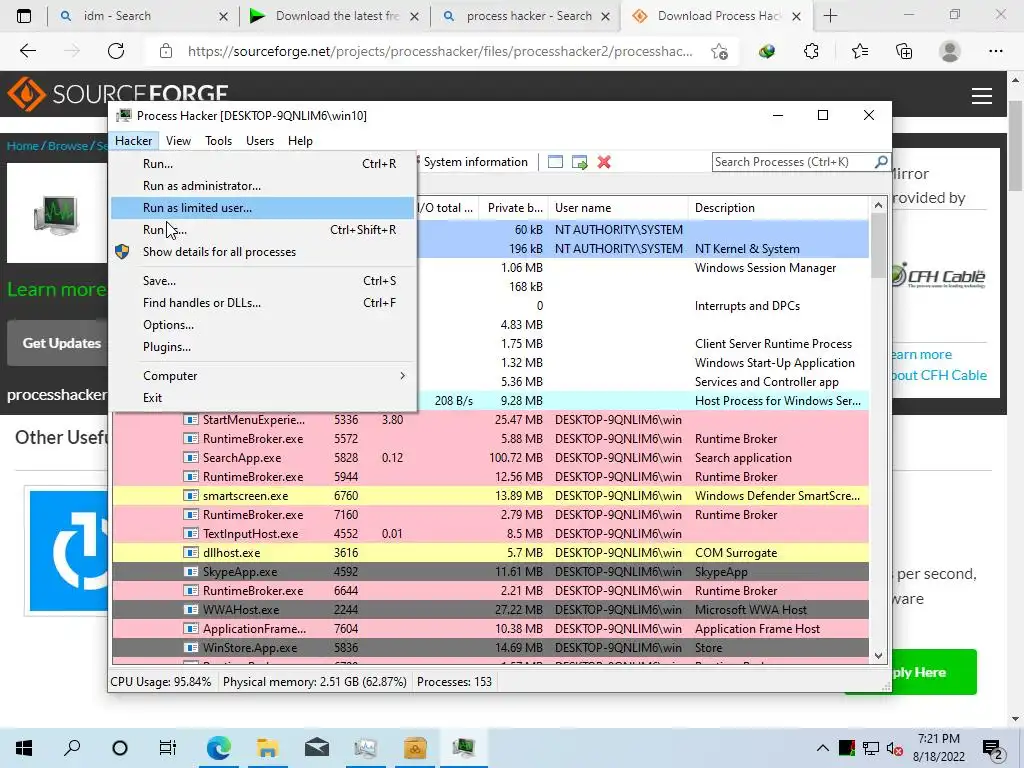
Task: Open the View menu
Action: pos(178,140)
